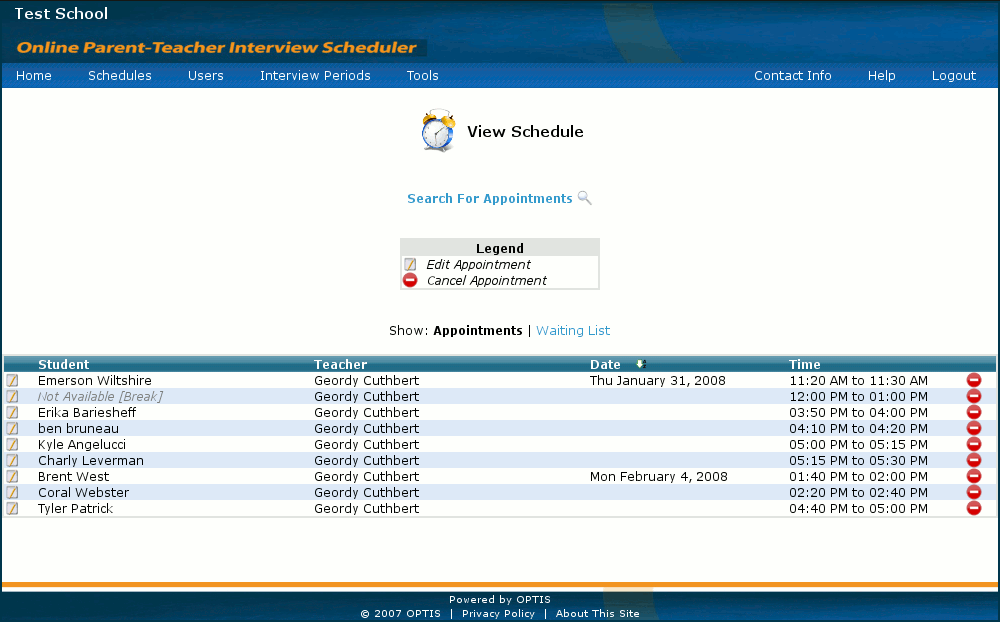Viewport: 1000px width, 622px height.
Task: Open Privacy Policy in the footer
Action: (498, 614)
